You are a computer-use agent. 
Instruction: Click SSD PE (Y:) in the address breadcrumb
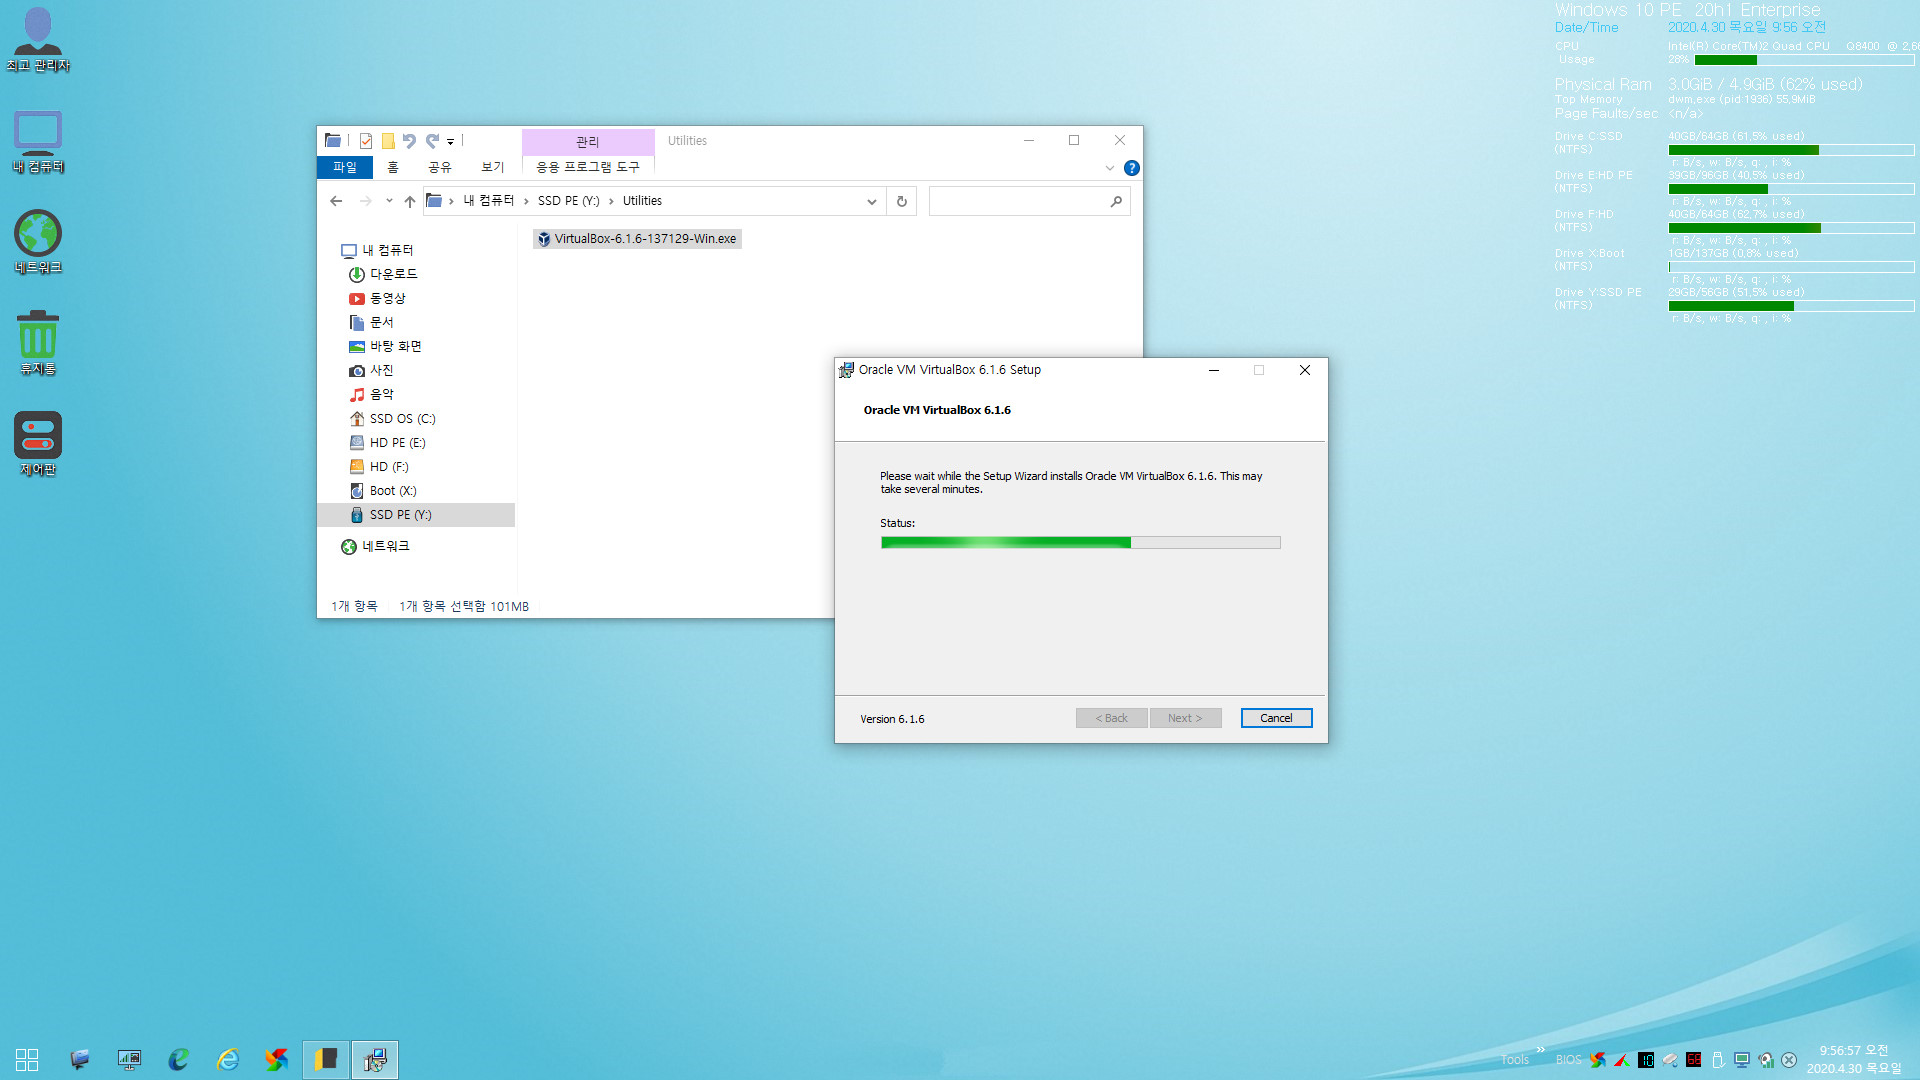pyautogui.click(x=568, y=201)
